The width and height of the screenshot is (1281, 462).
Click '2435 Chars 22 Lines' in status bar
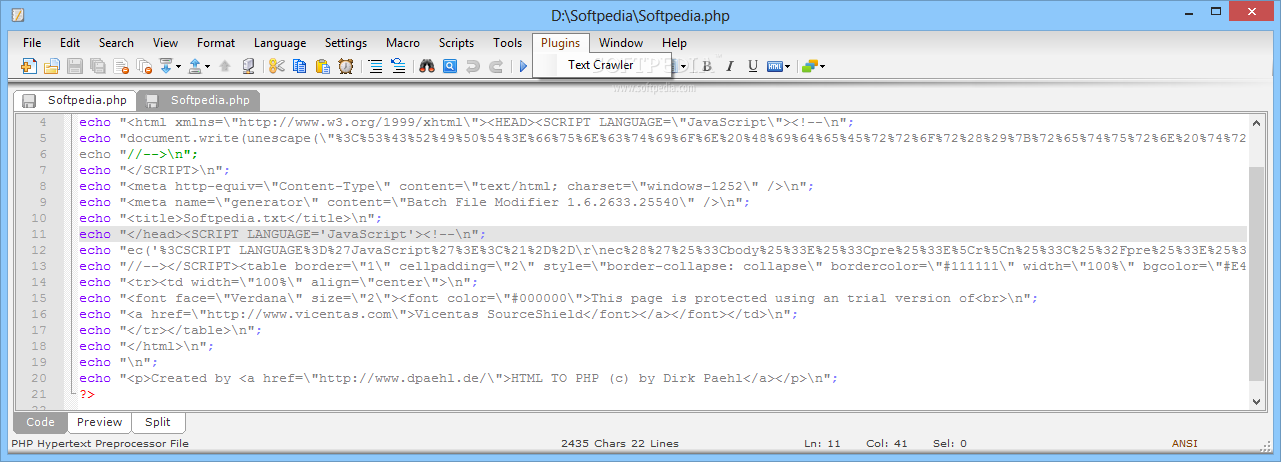click(620, 443)
